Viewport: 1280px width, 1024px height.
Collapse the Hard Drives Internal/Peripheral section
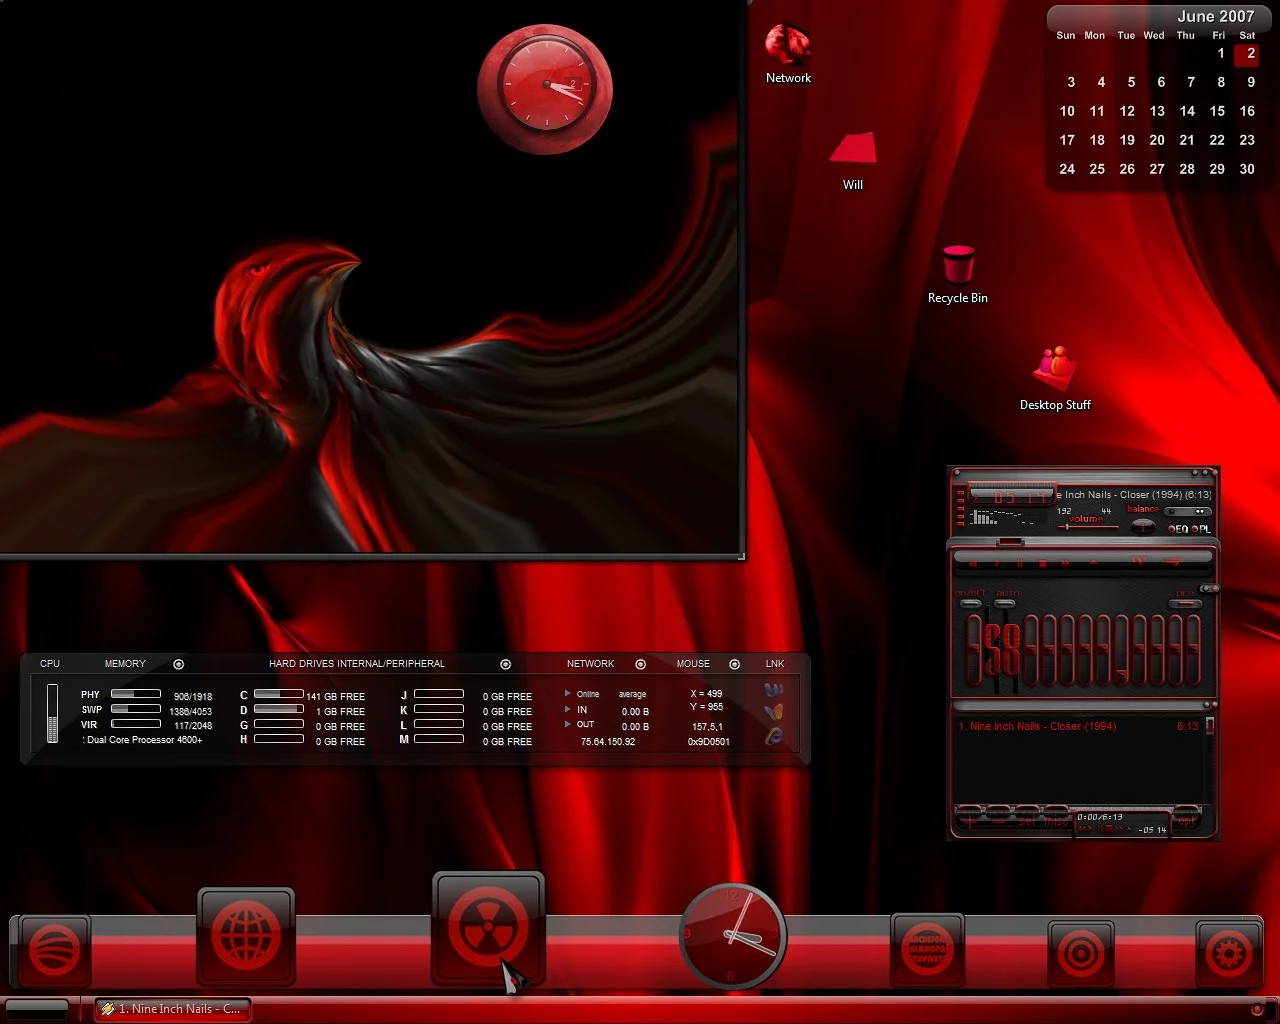505,664
